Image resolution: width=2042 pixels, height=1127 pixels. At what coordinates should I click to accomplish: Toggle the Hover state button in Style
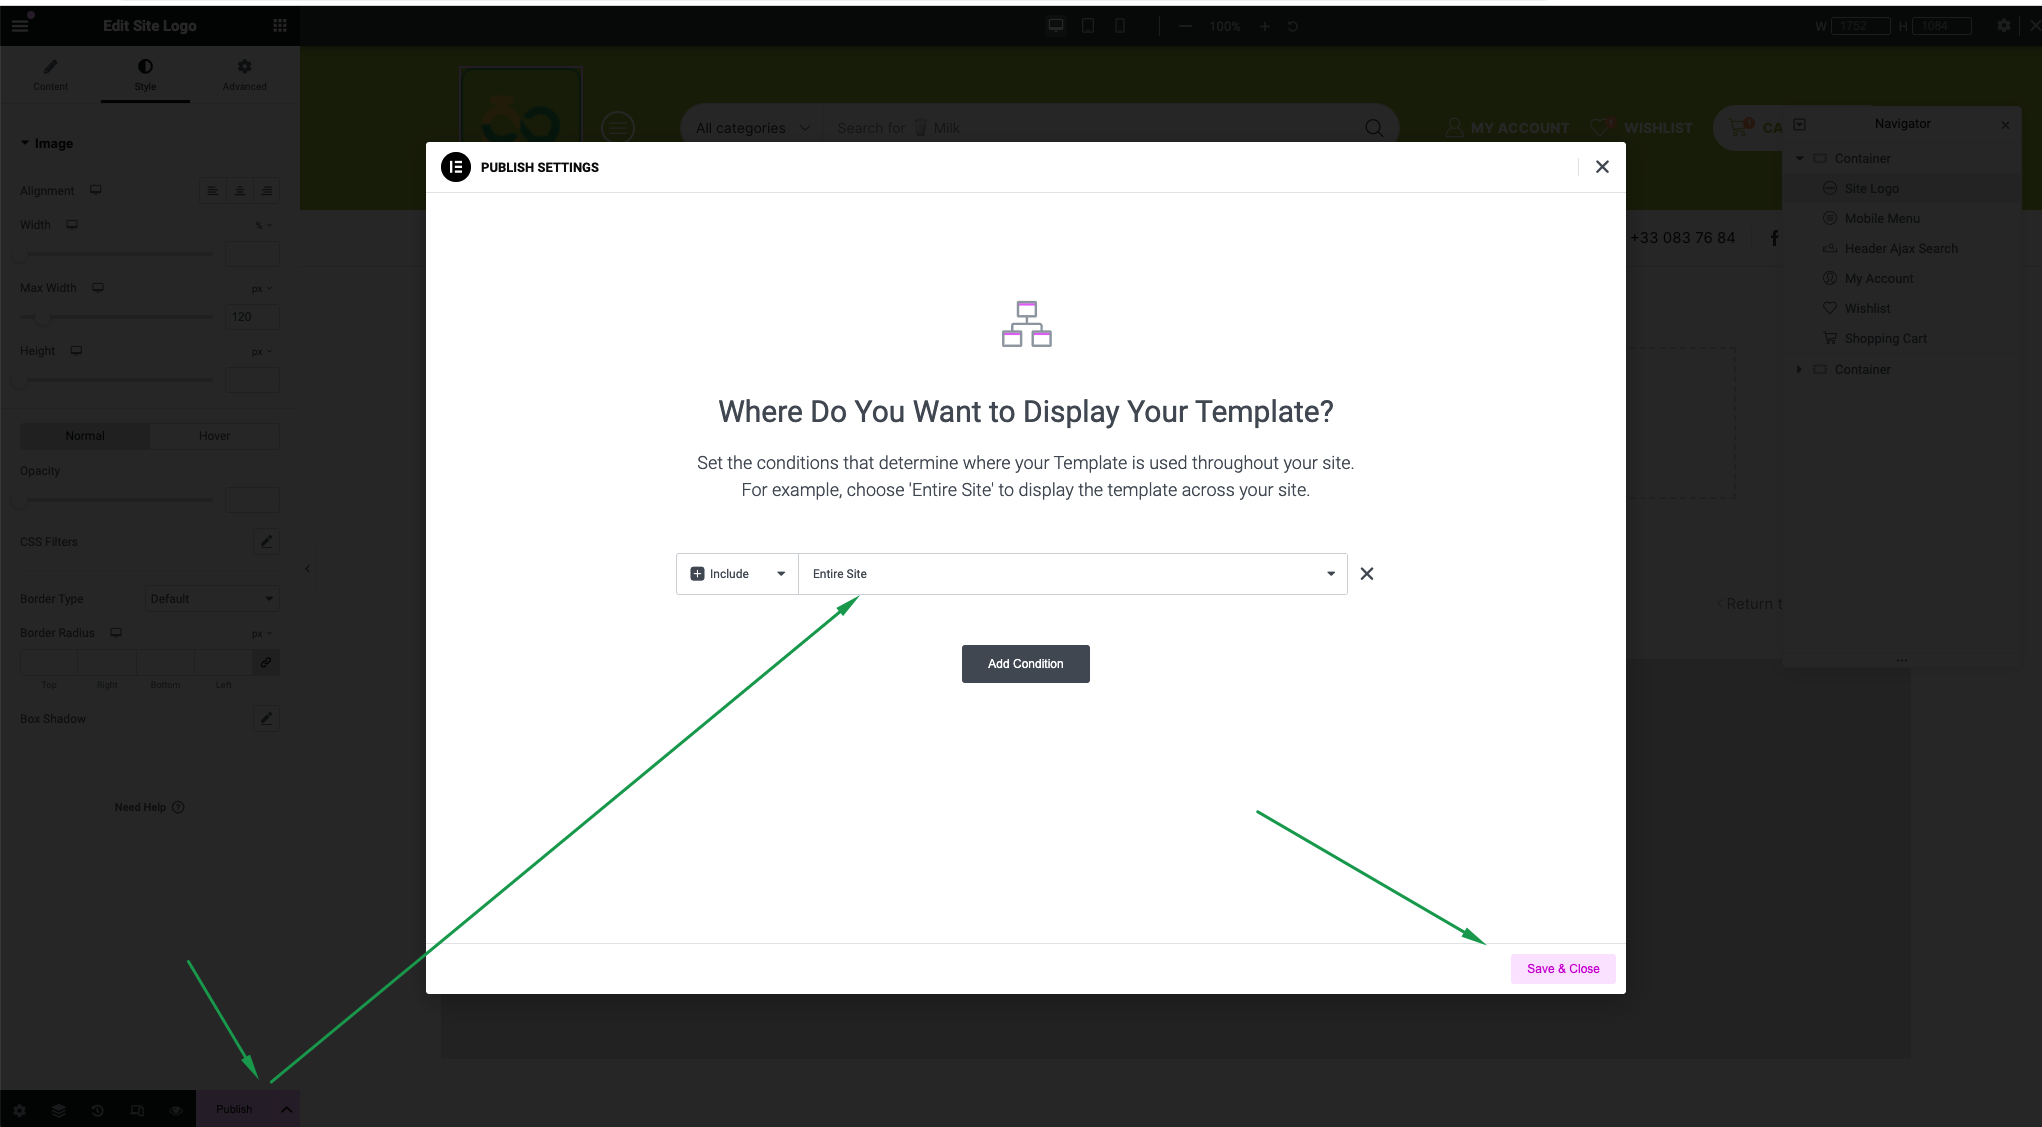pyautogui.click(x=214, y=436)
